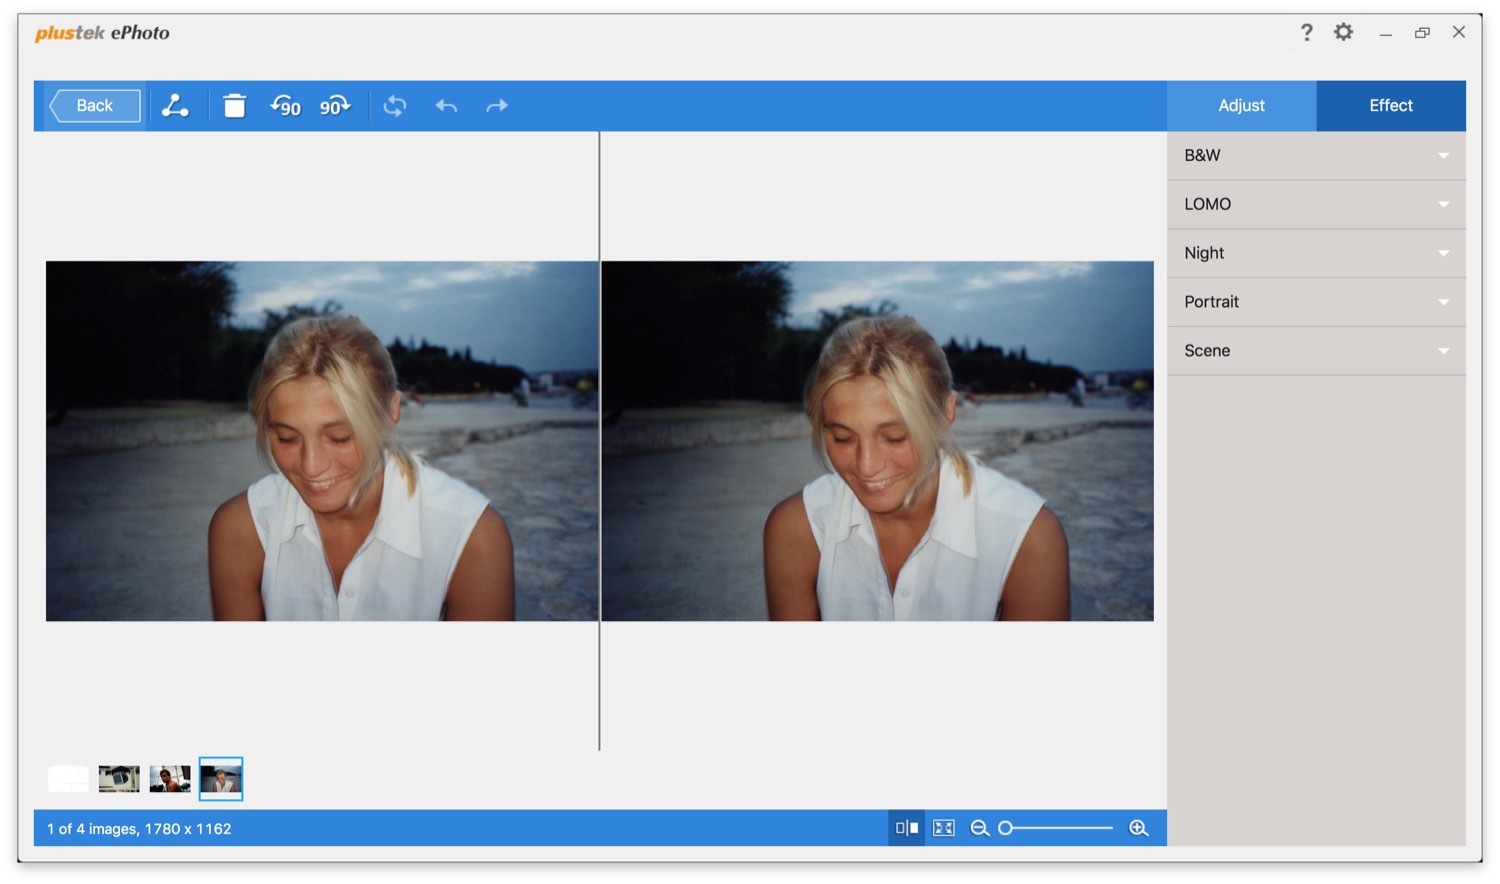Rotate image 90 degrees clockwise
This screenshot has width=1500, height=884.
coord(335,106)
